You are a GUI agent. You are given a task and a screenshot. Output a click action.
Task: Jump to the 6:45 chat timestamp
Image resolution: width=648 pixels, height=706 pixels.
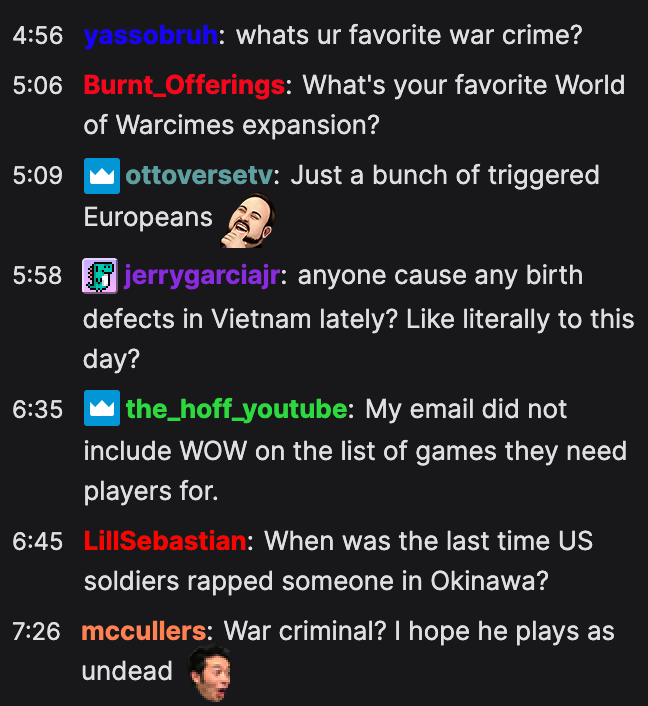click(x=38, y=541)
